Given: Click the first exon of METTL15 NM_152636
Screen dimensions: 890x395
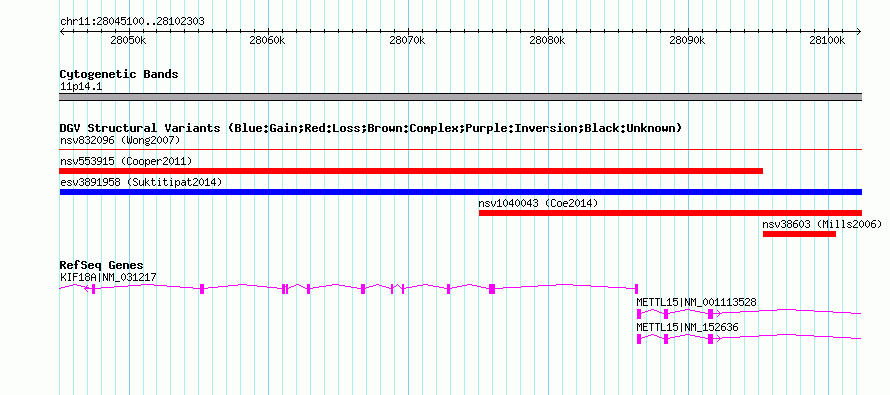Looking at the screenshot, I should coord(639,339).
